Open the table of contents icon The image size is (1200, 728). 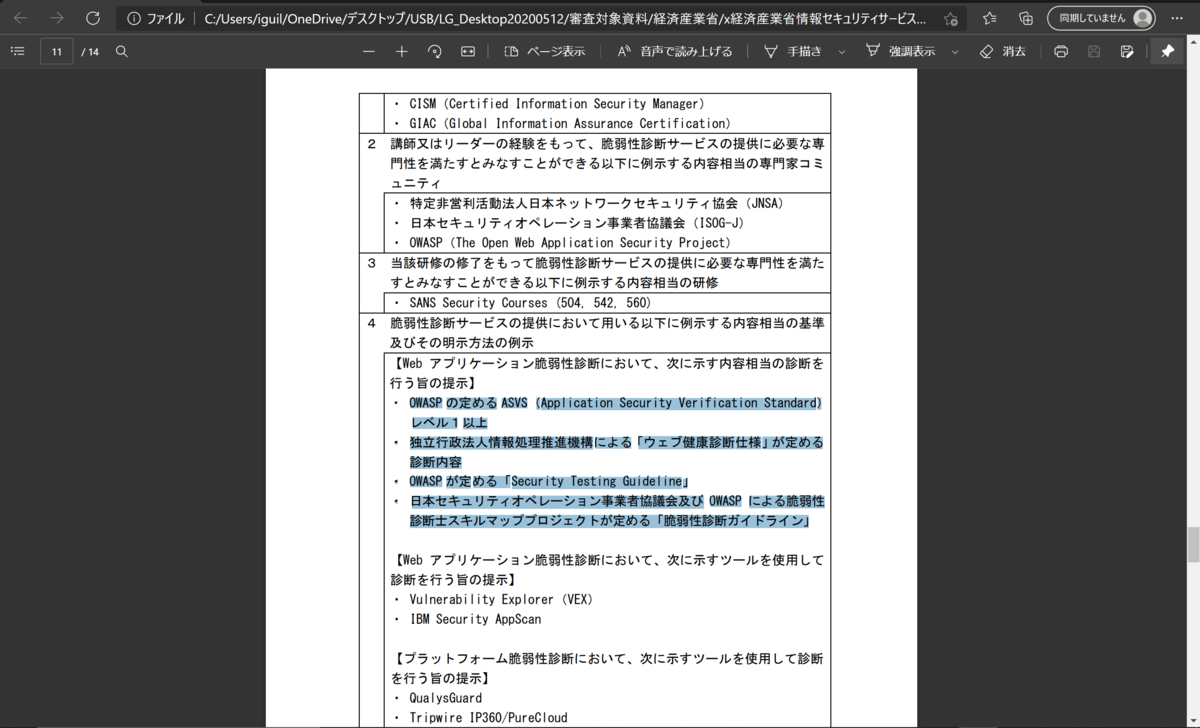tap(17, 51)
